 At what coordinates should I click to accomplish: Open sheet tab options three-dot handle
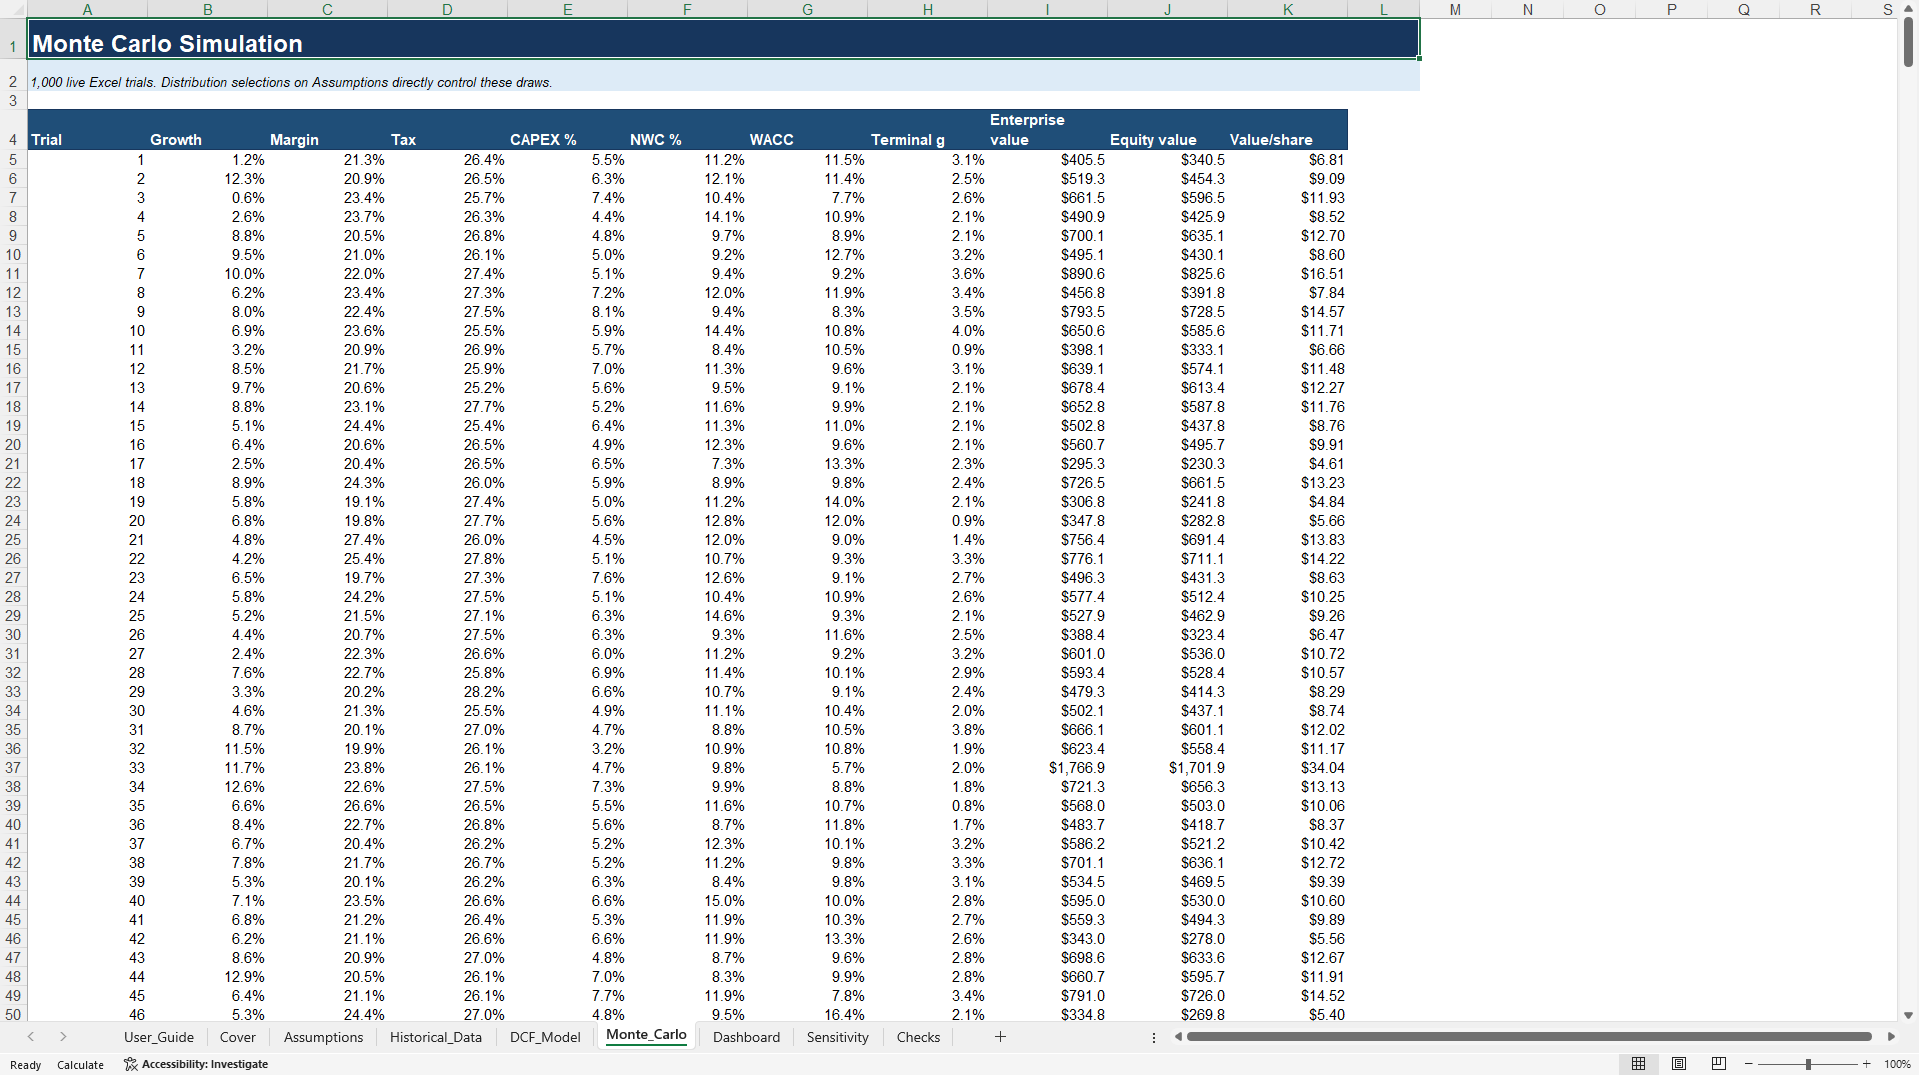tap(1154, 1037)
